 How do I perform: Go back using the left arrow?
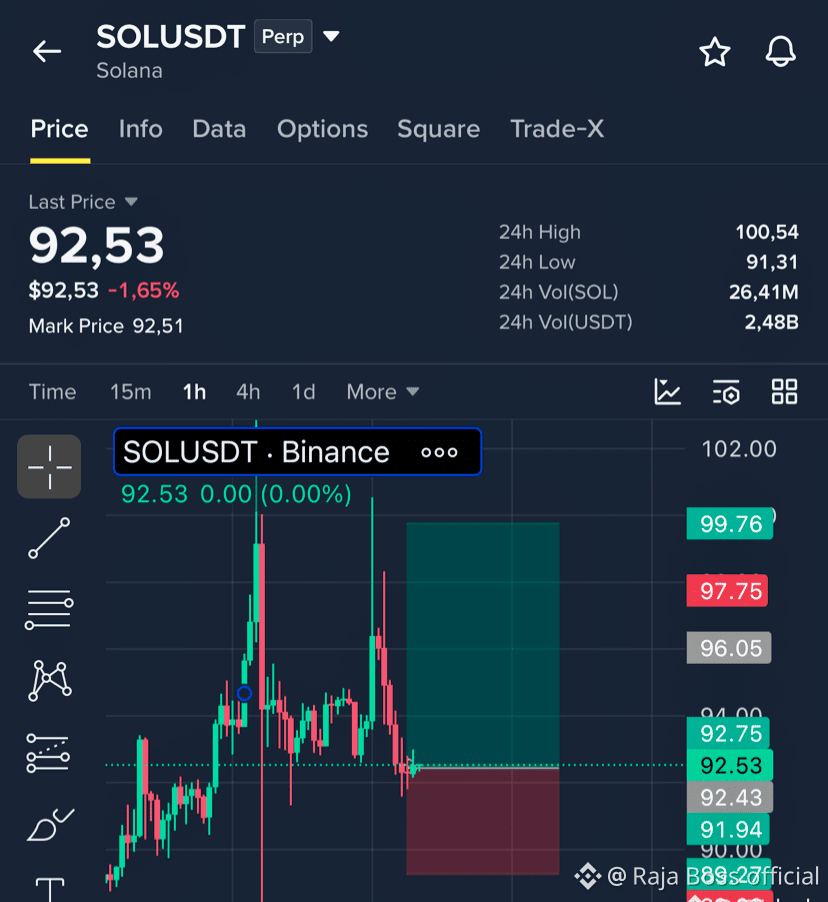coord(47,51)
